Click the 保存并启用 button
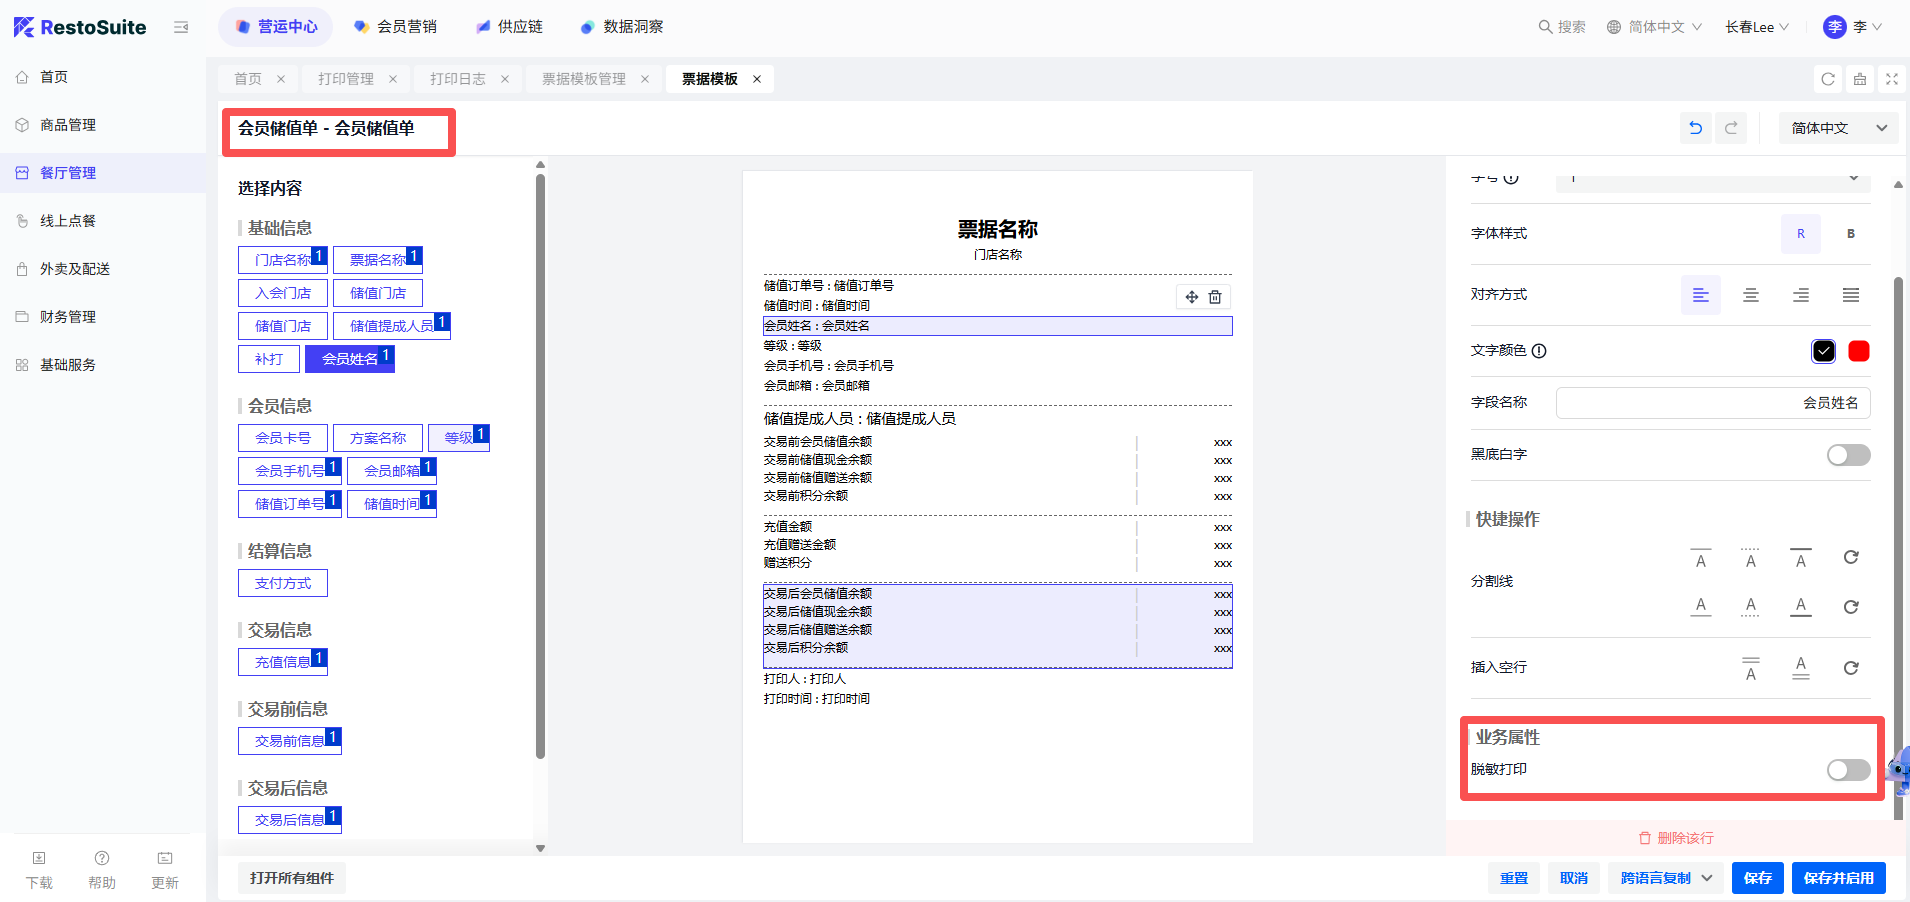Viewport: 1910px width, 902px height. 1838,878
